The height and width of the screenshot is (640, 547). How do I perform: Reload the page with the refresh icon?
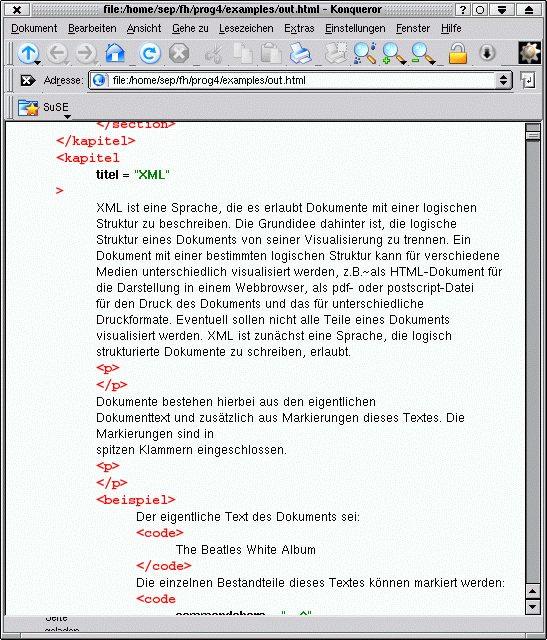[149, 53]
